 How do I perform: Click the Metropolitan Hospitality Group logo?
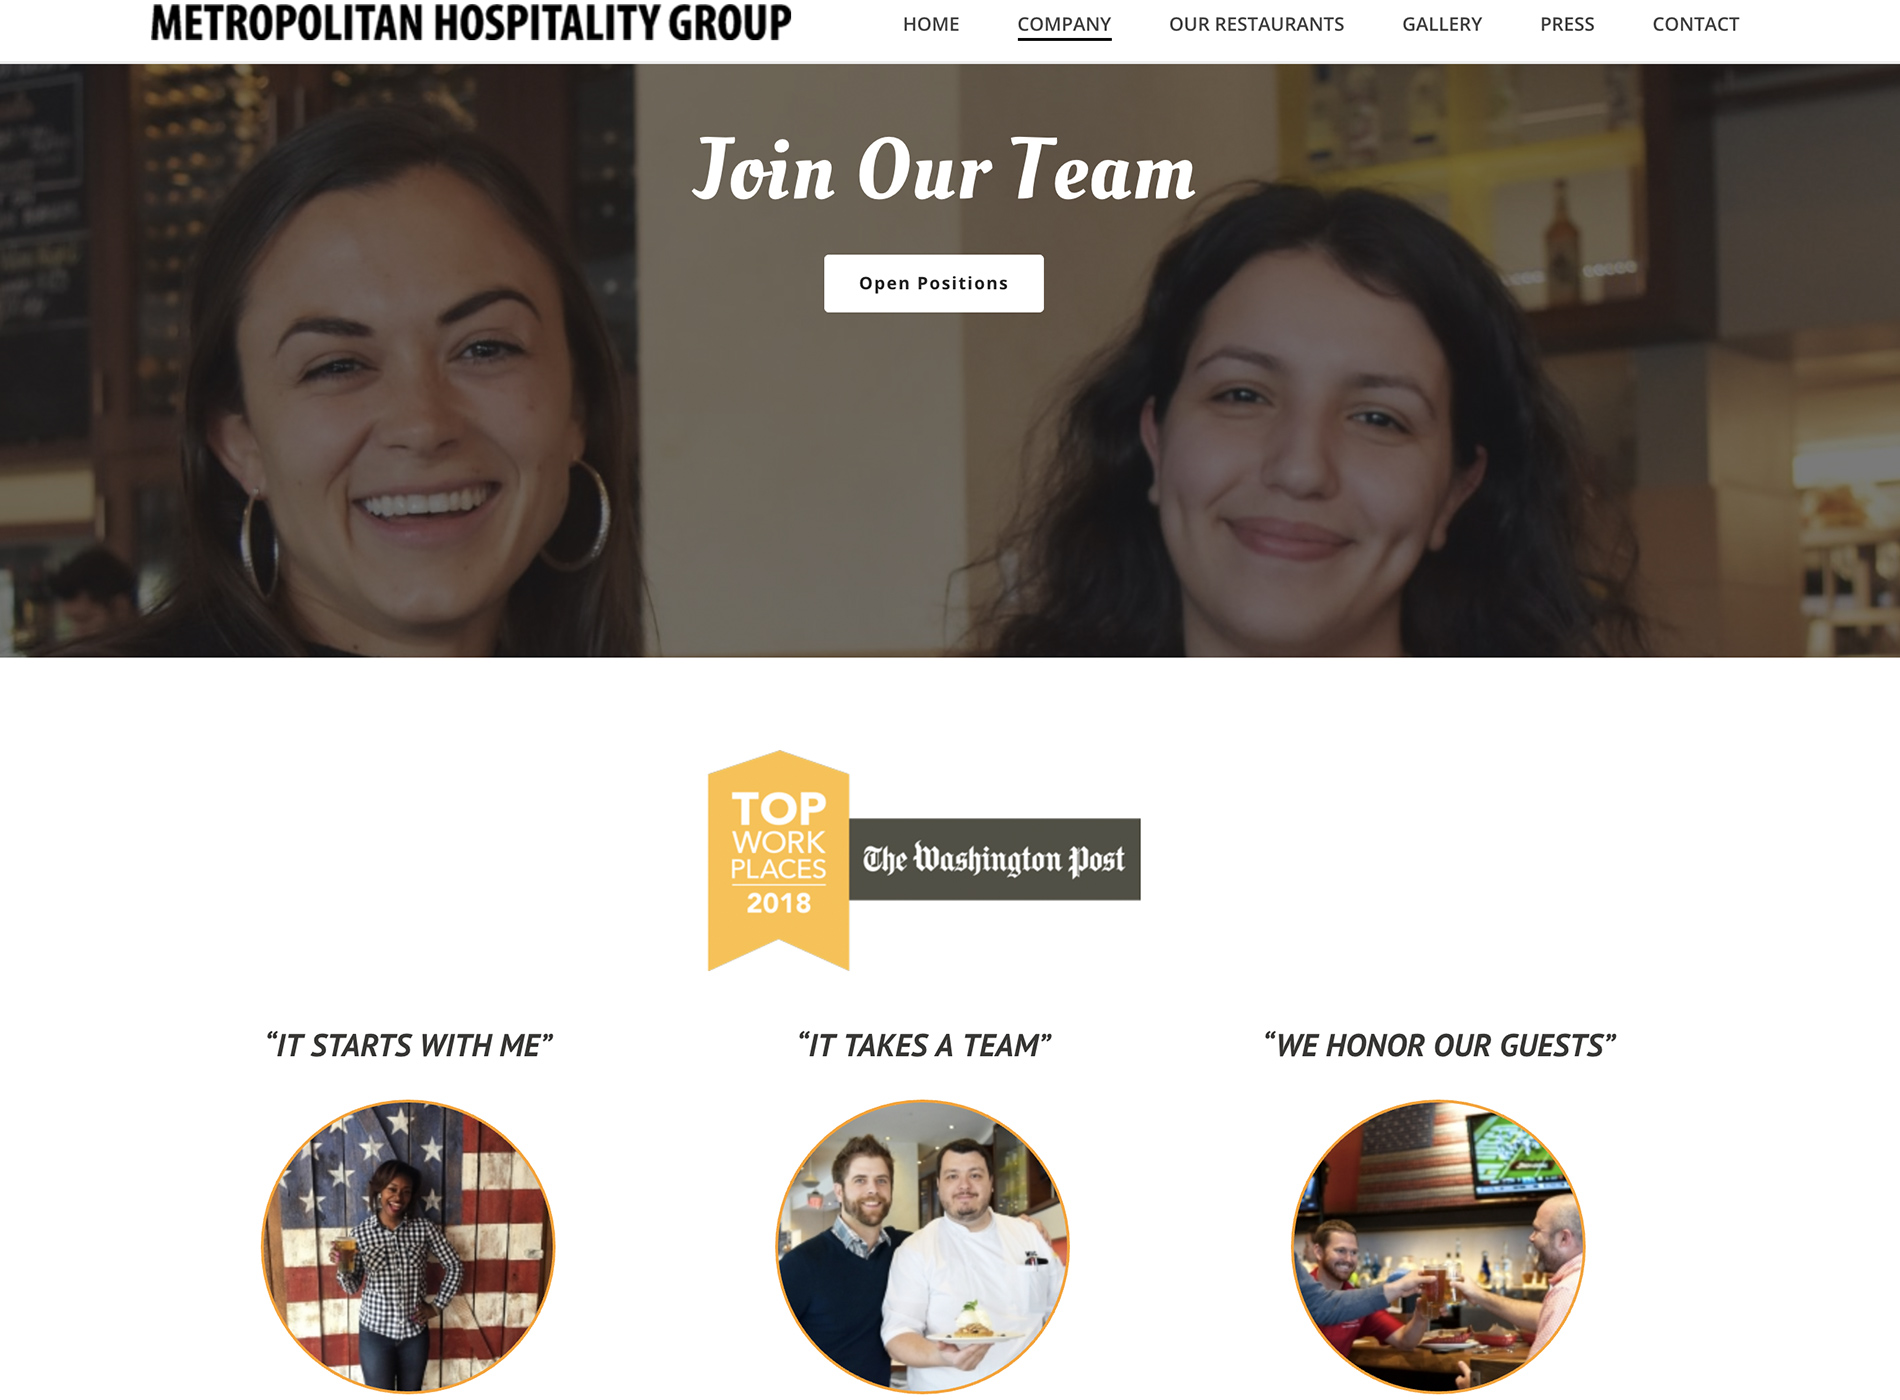tap(471, 24)
